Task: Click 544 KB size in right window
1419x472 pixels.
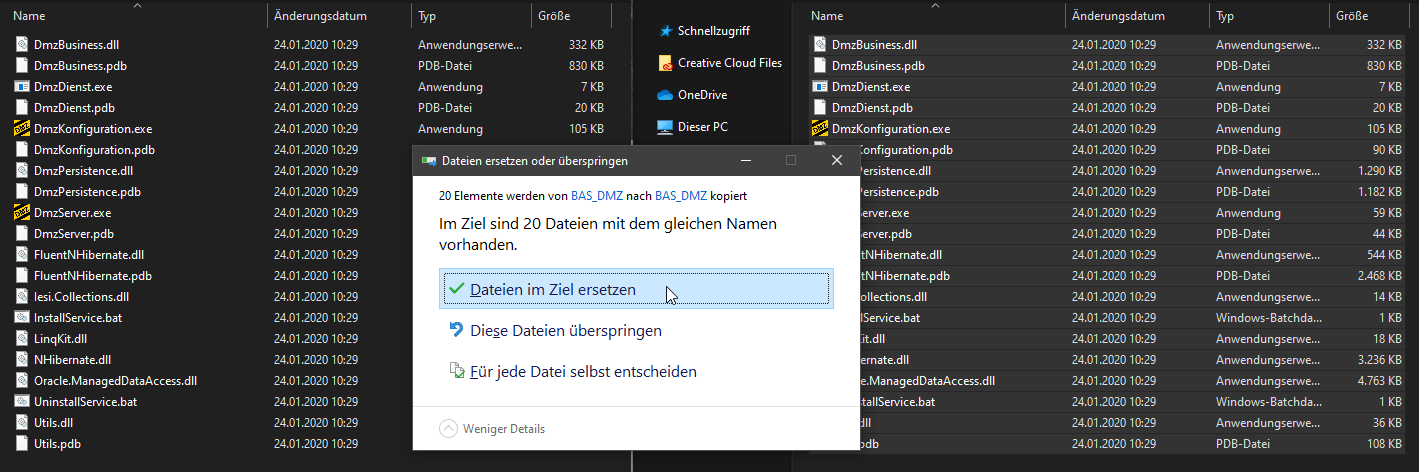Action: coord(1384,255)
